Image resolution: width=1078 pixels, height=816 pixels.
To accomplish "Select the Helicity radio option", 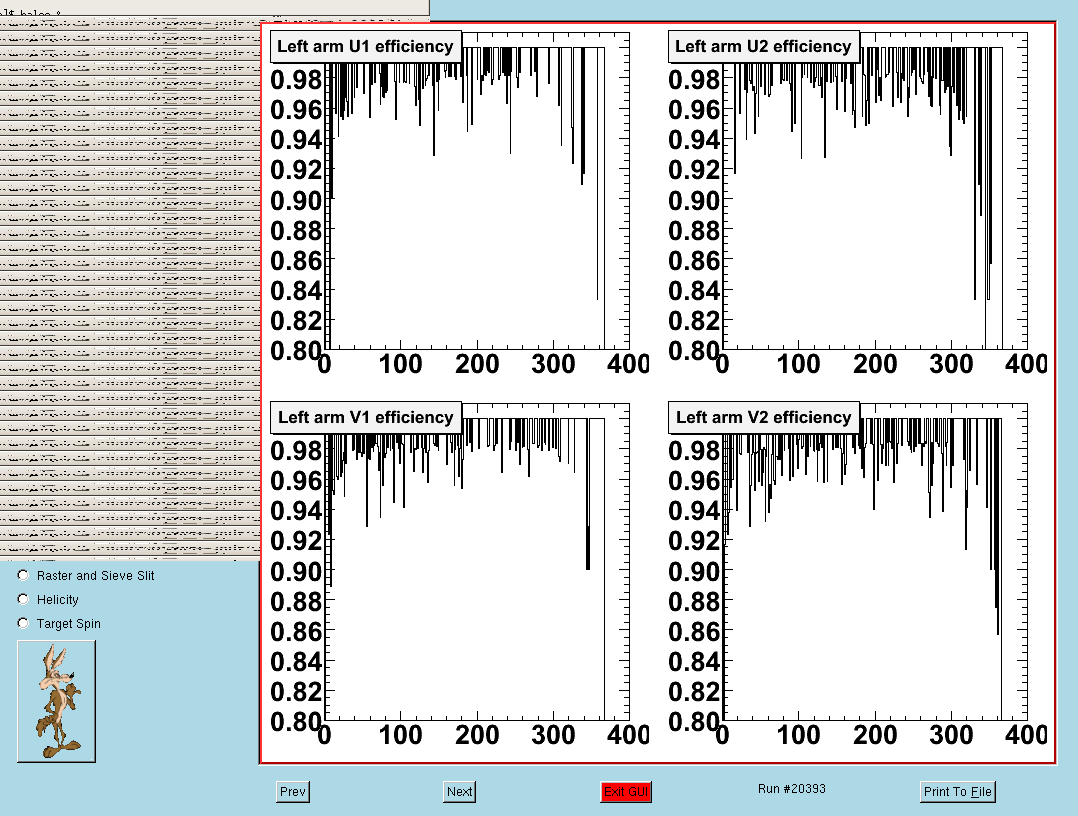I will tap(23, 599).
